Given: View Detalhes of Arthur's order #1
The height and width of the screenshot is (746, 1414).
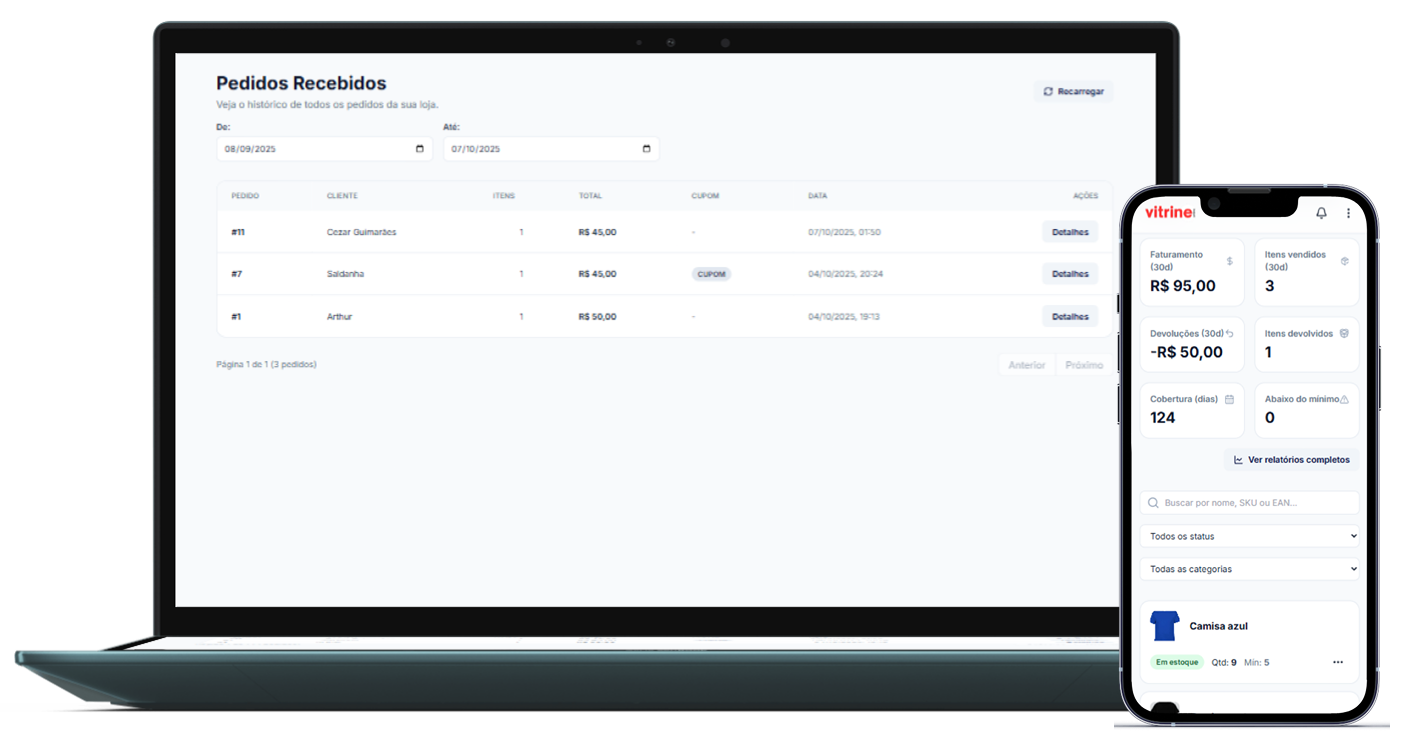Looking at the screenshot, I should click(1069, 317).
